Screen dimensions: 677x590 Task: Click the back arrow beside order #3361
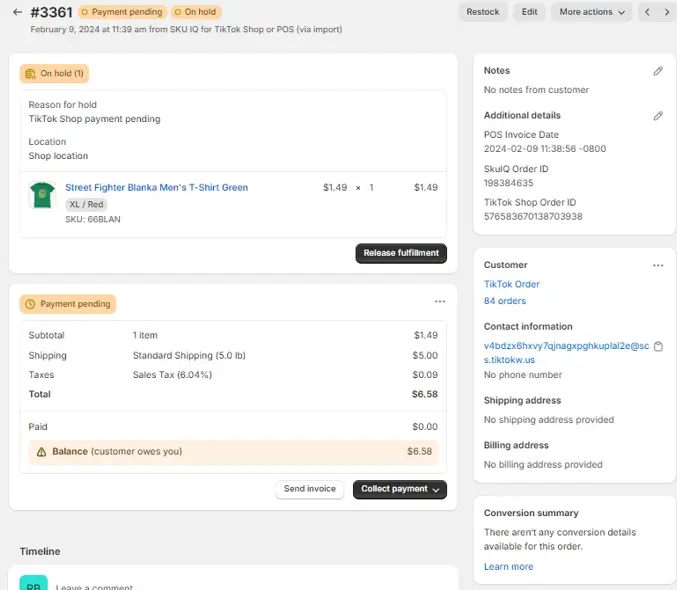(17, 12)
